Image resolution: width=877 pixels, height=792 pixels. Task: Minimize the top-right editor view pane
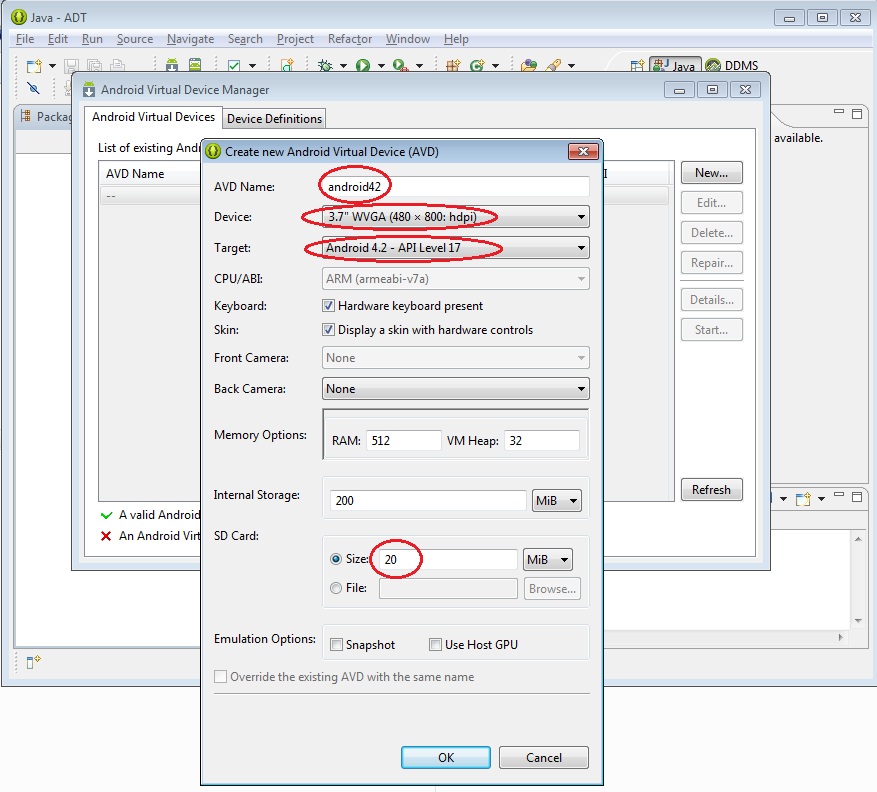pos(838,112)
